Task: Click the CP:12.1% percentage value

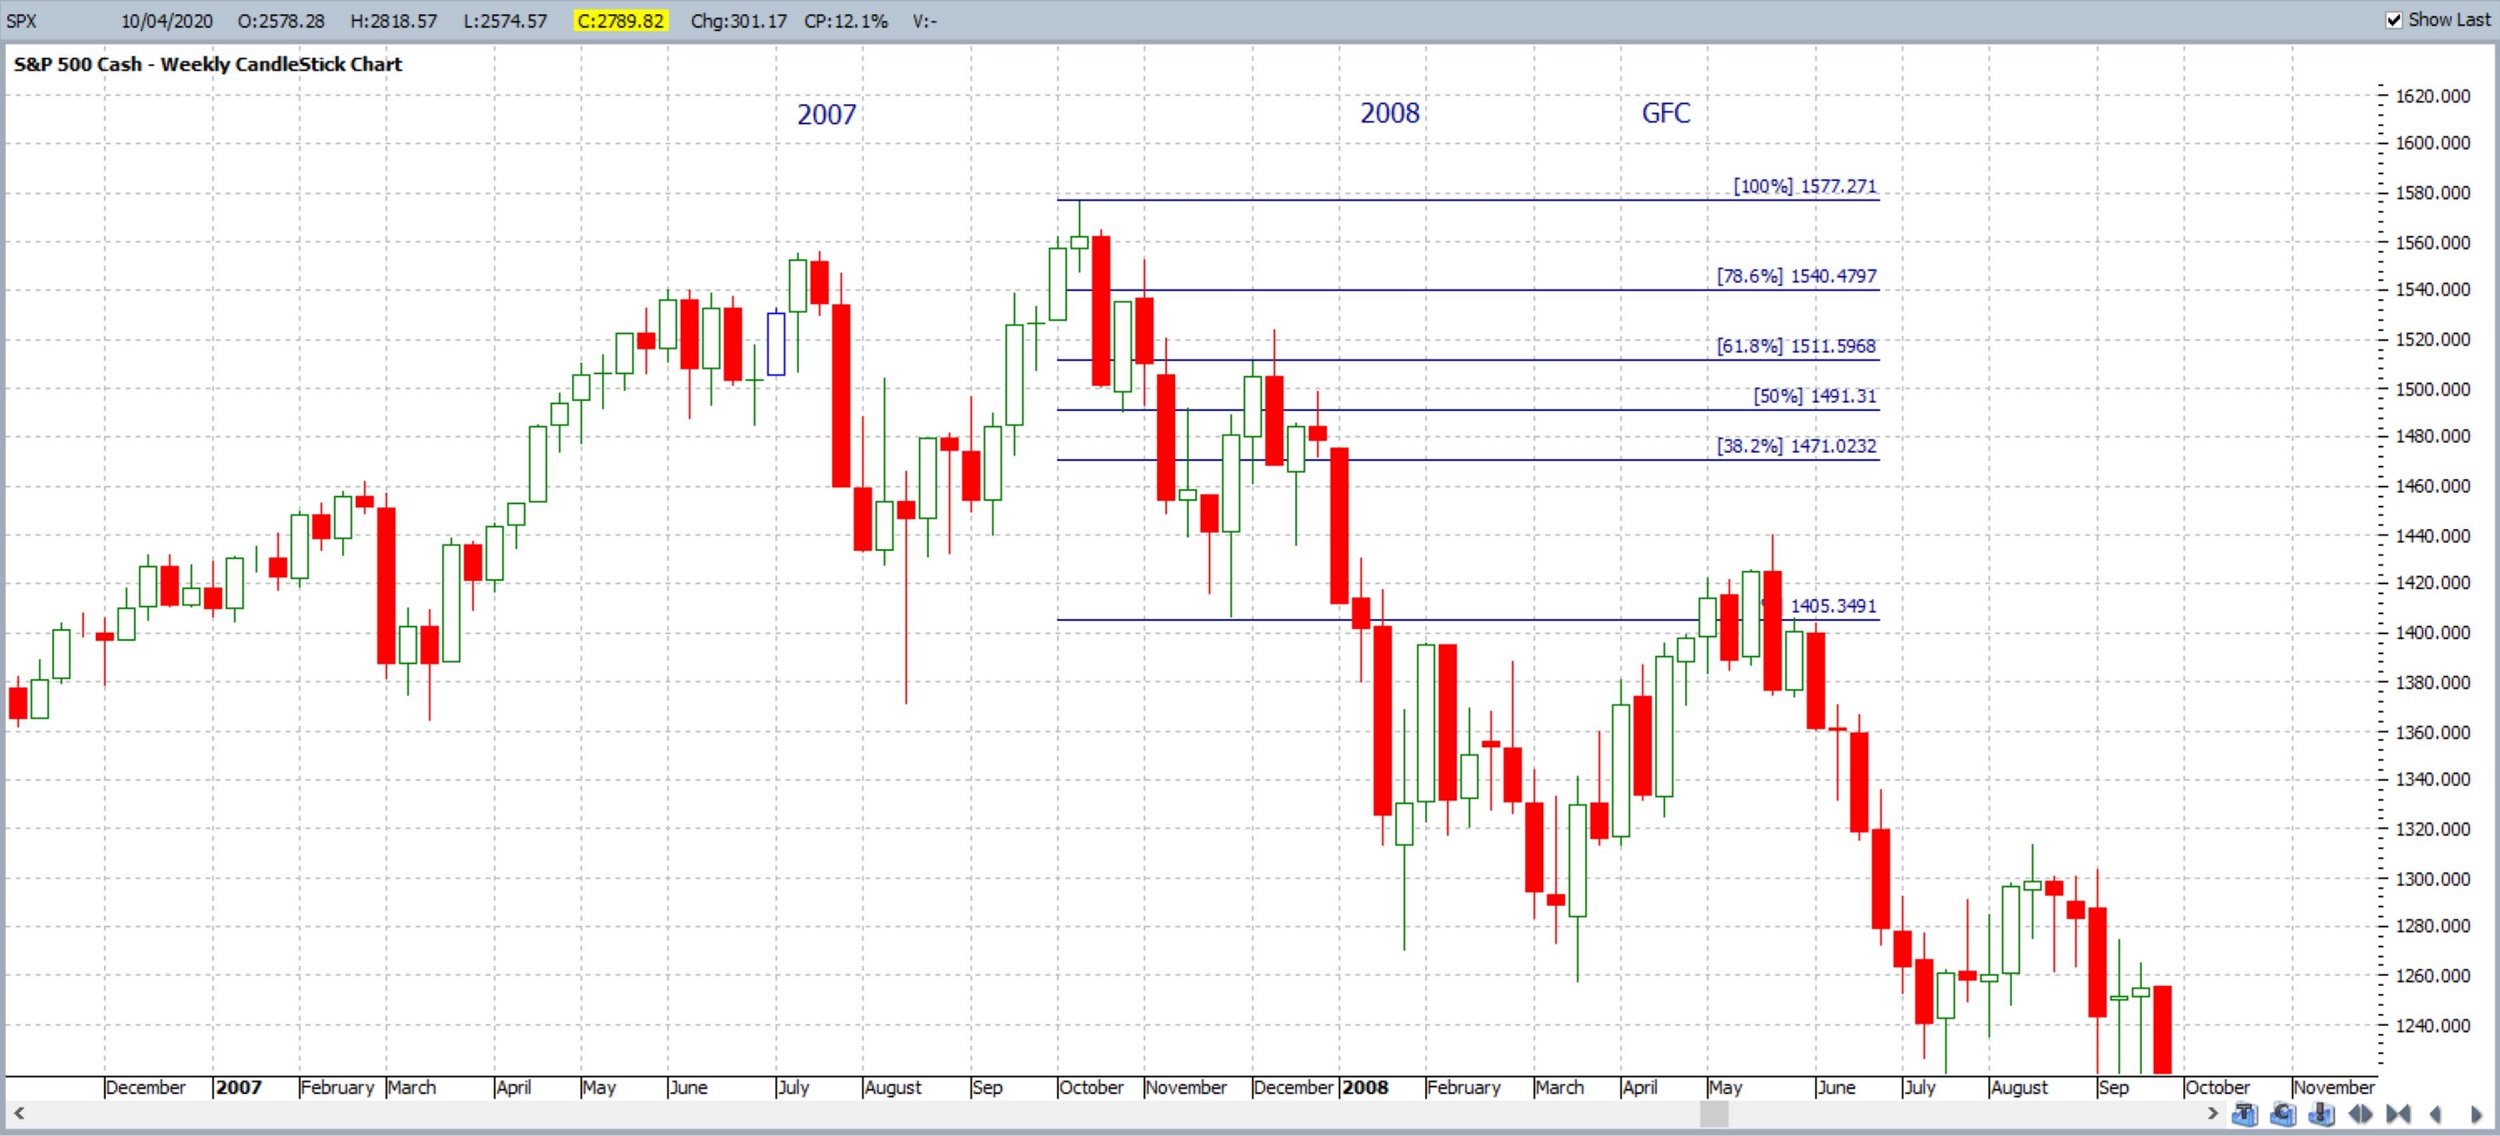Action: (845, 21)
